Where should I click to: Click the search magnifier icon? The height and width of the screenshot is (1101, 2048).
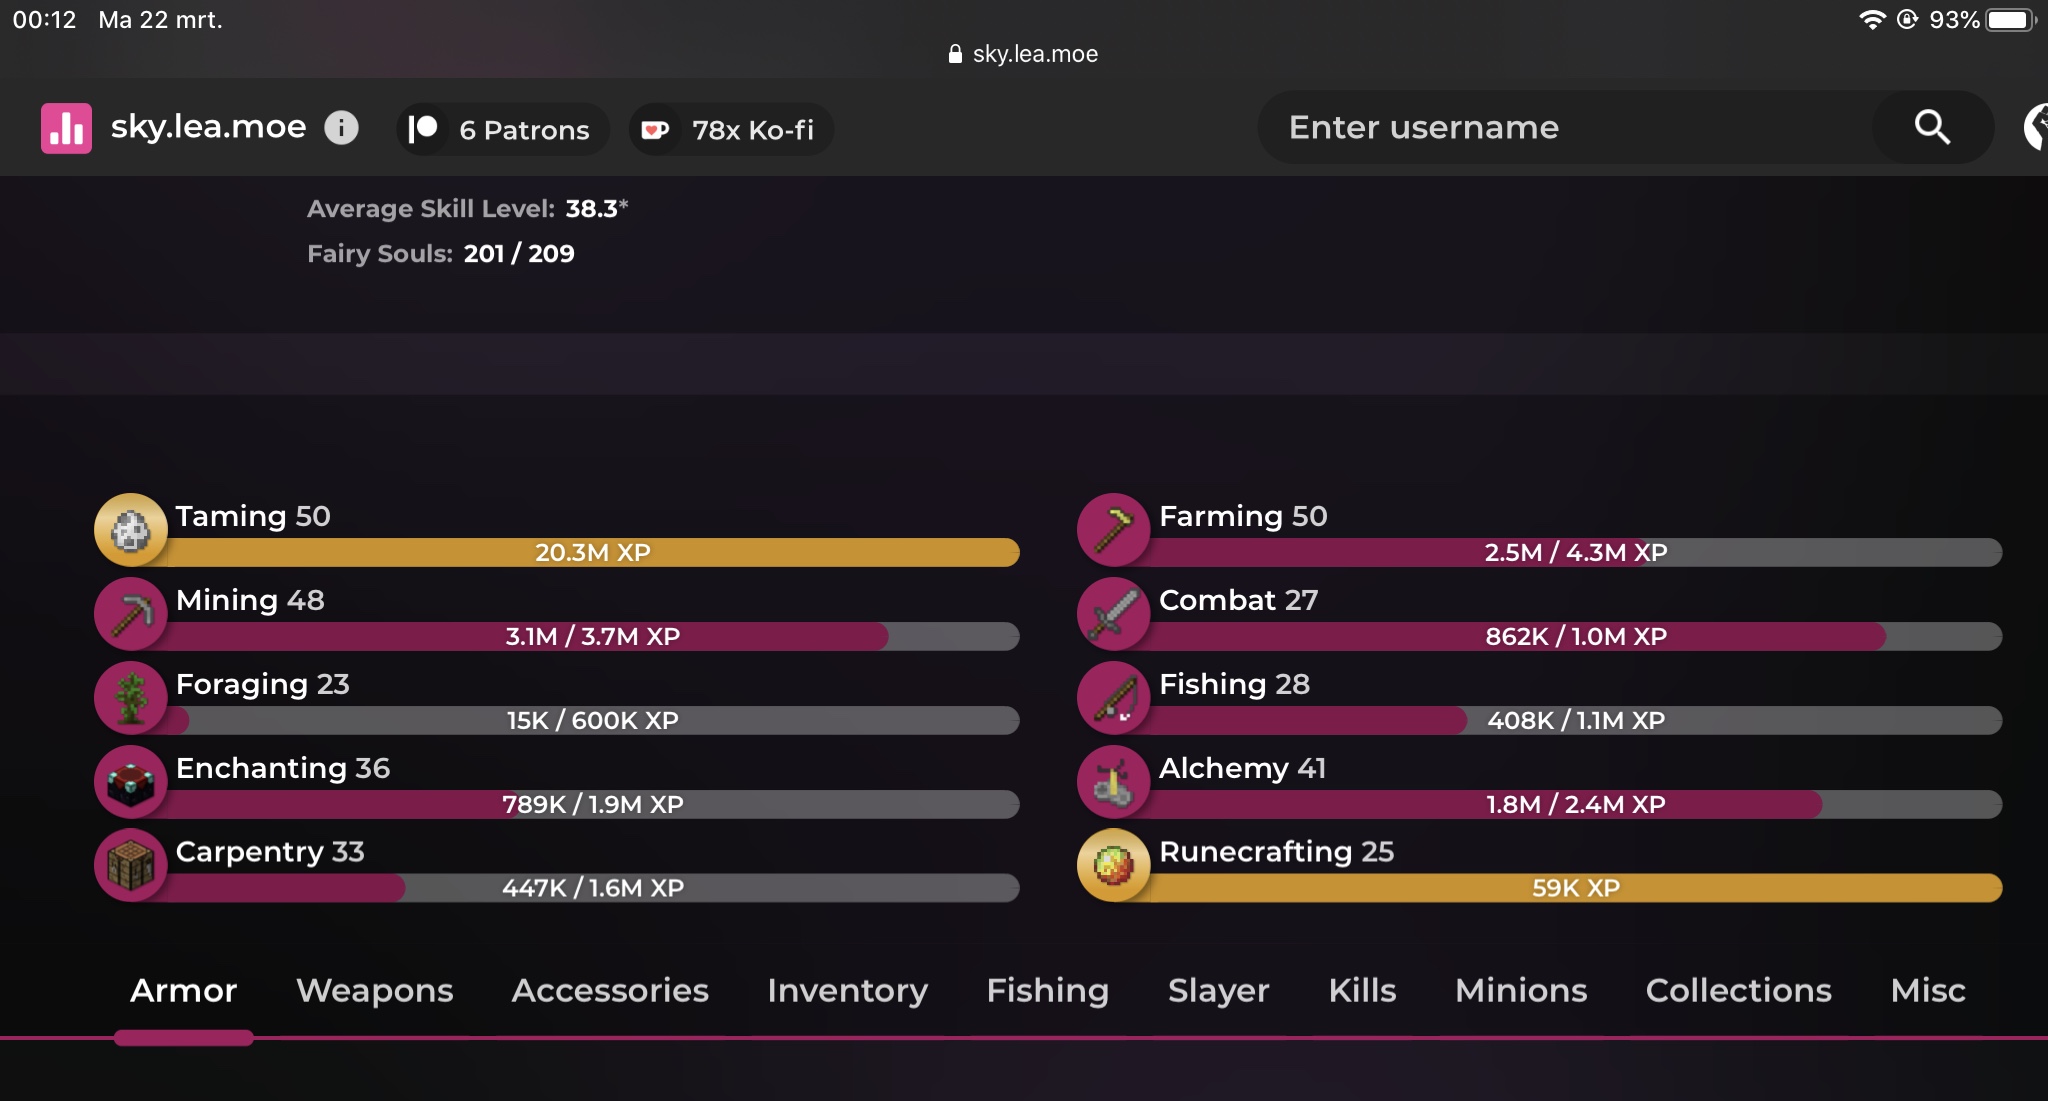click(x=1931, y=127)
